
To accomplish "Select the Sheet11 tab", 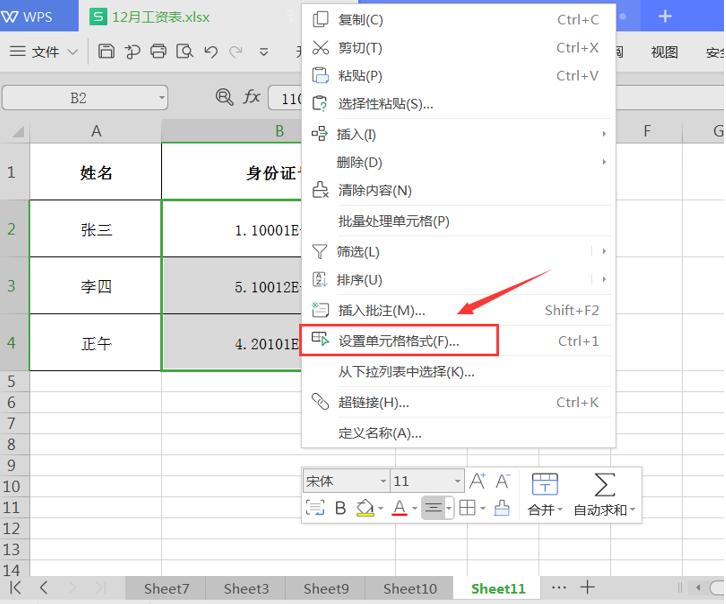I will [498, 589].
